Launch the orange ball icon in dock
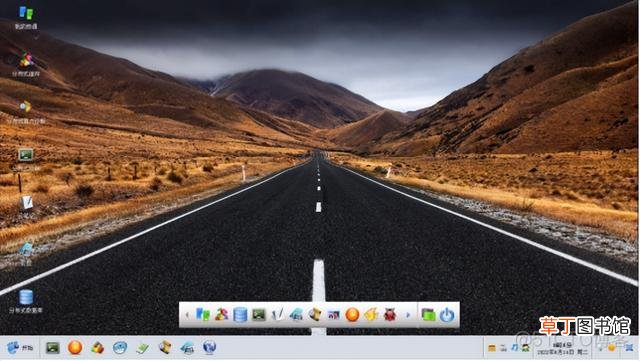Viewport: 640px width, 361px height. [x=352, y=315]
